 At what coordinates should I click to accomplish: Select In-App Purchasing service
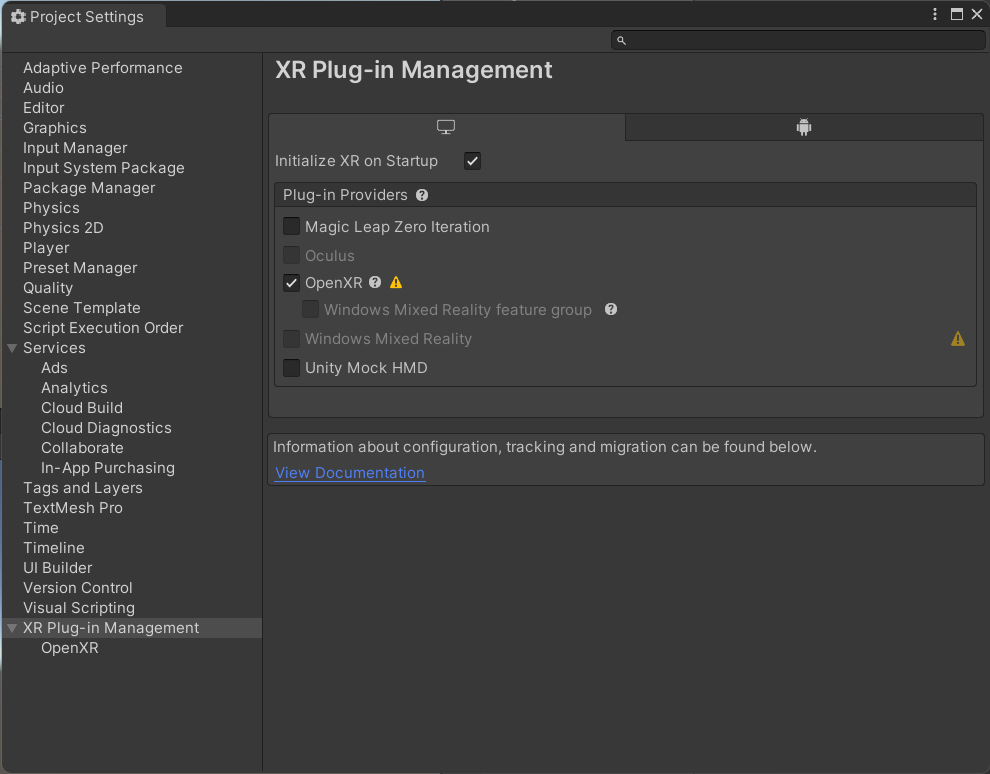(x=108, y=468)
